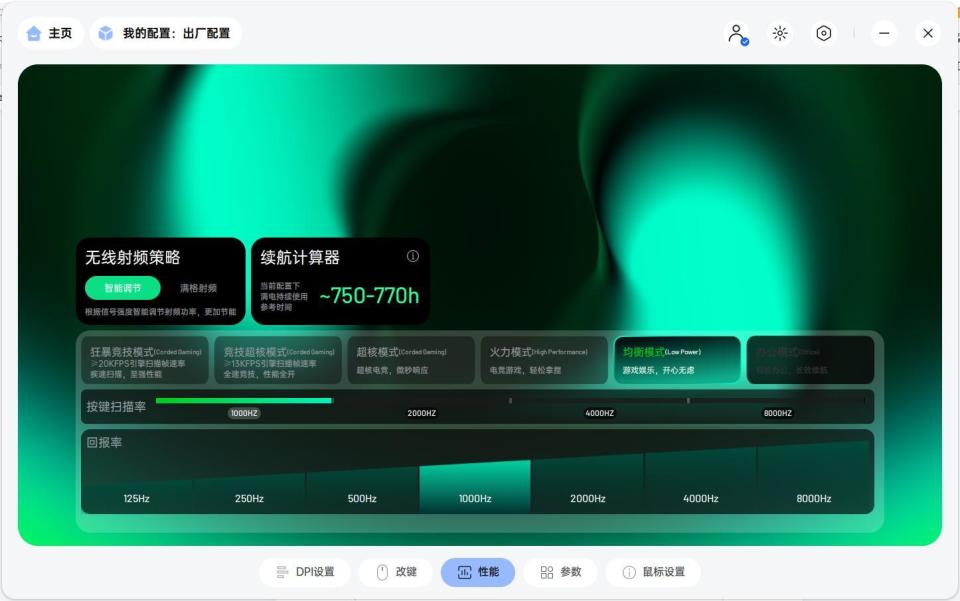Open the app settings gear icon

point(821,32)
